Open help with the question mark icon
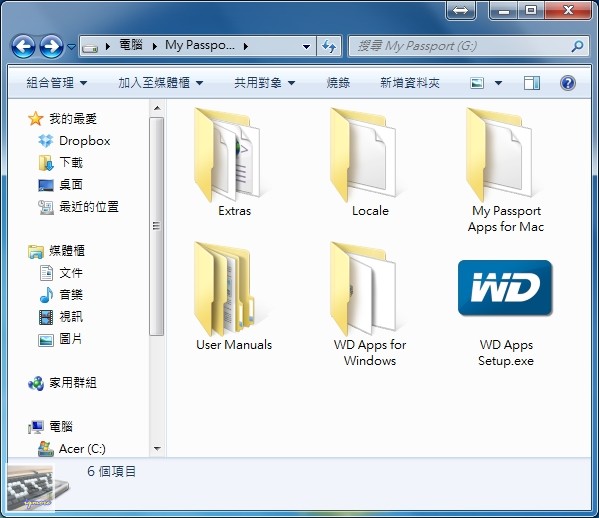 [x=568, y=83]
